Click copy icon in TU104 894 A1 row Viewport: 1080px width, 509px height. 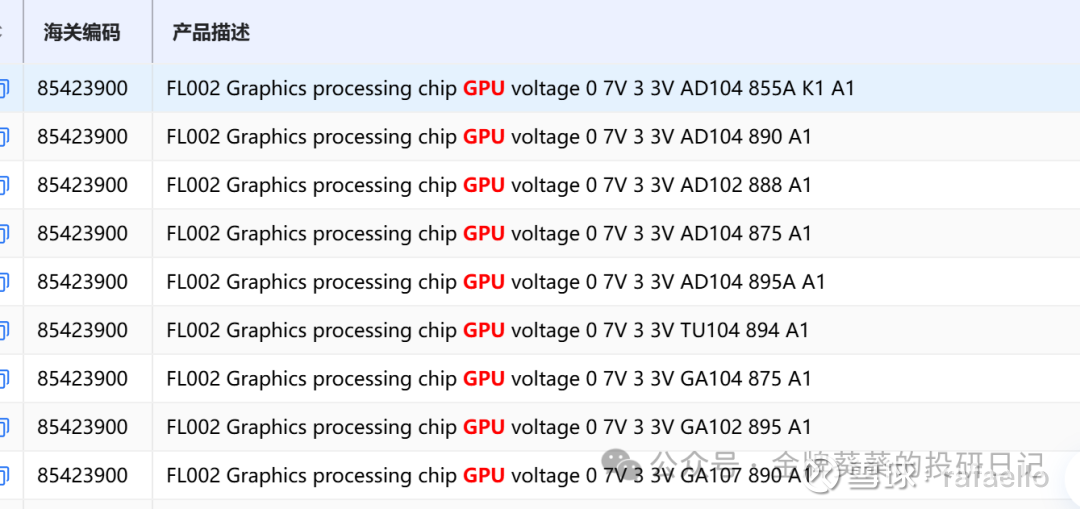3,330
